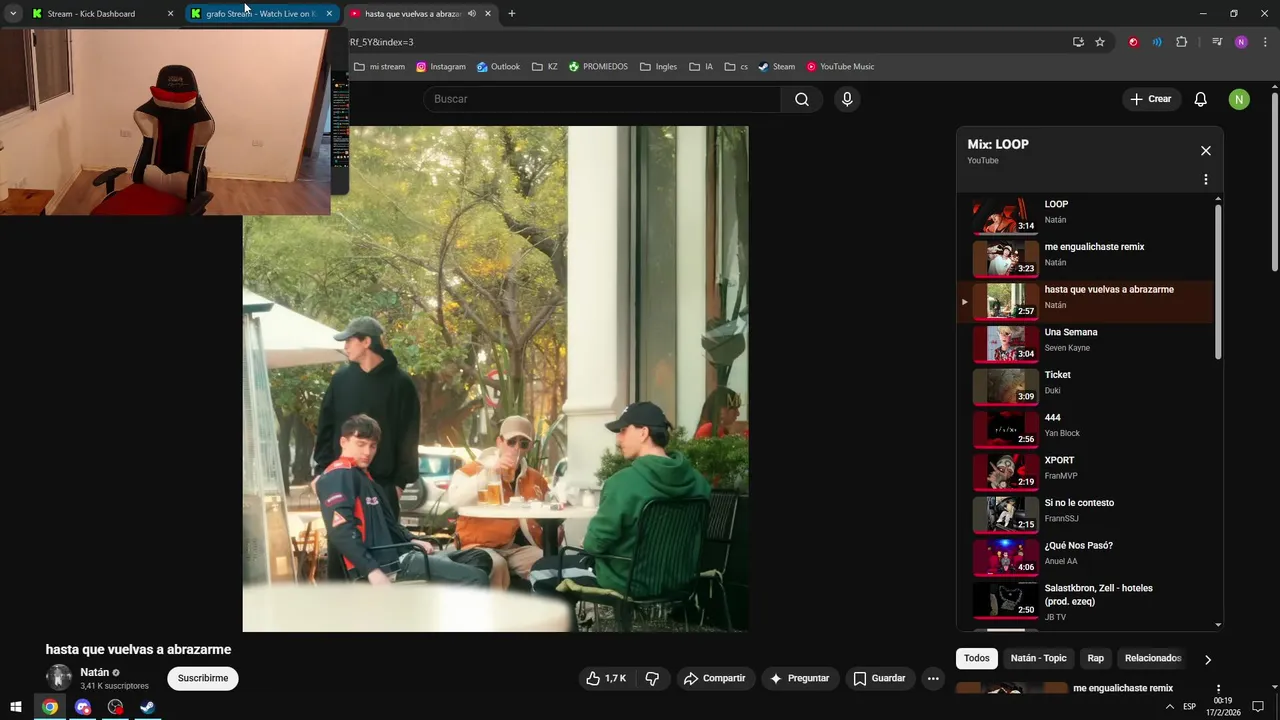This screenshot has width=1280, height=720.
Task: Close the Stream - Kick Dashboard tab
Action: (x=170, y=14)
